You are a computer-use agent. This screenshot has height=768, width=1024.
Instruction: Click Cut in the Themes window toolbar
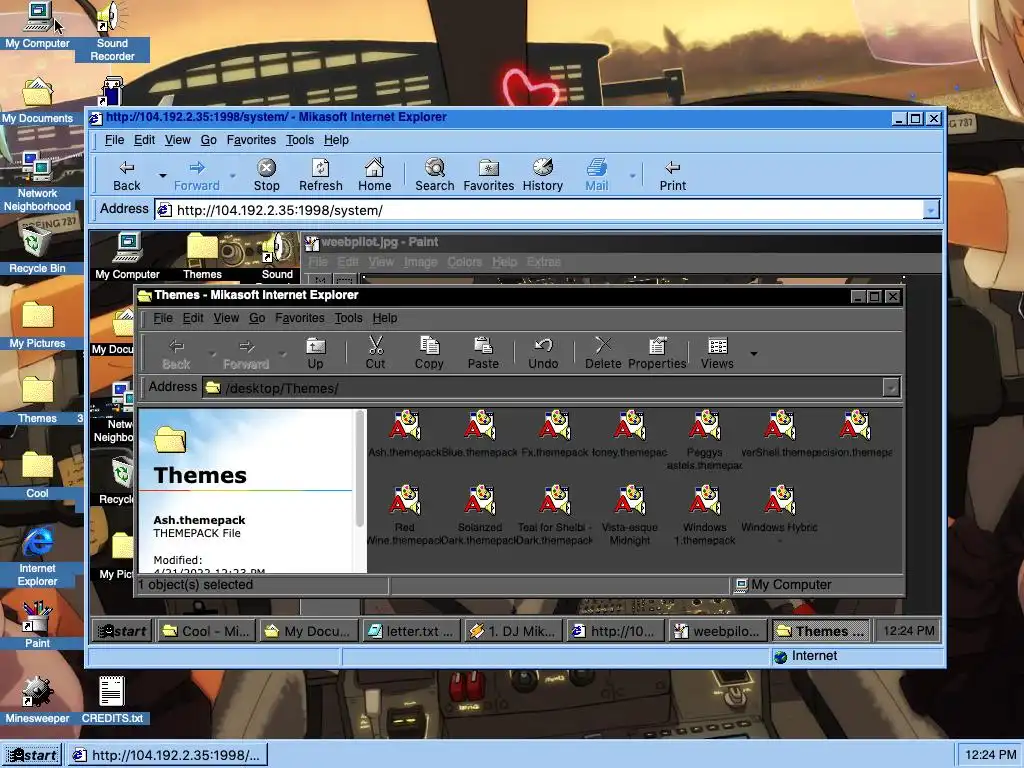point(375,353)
